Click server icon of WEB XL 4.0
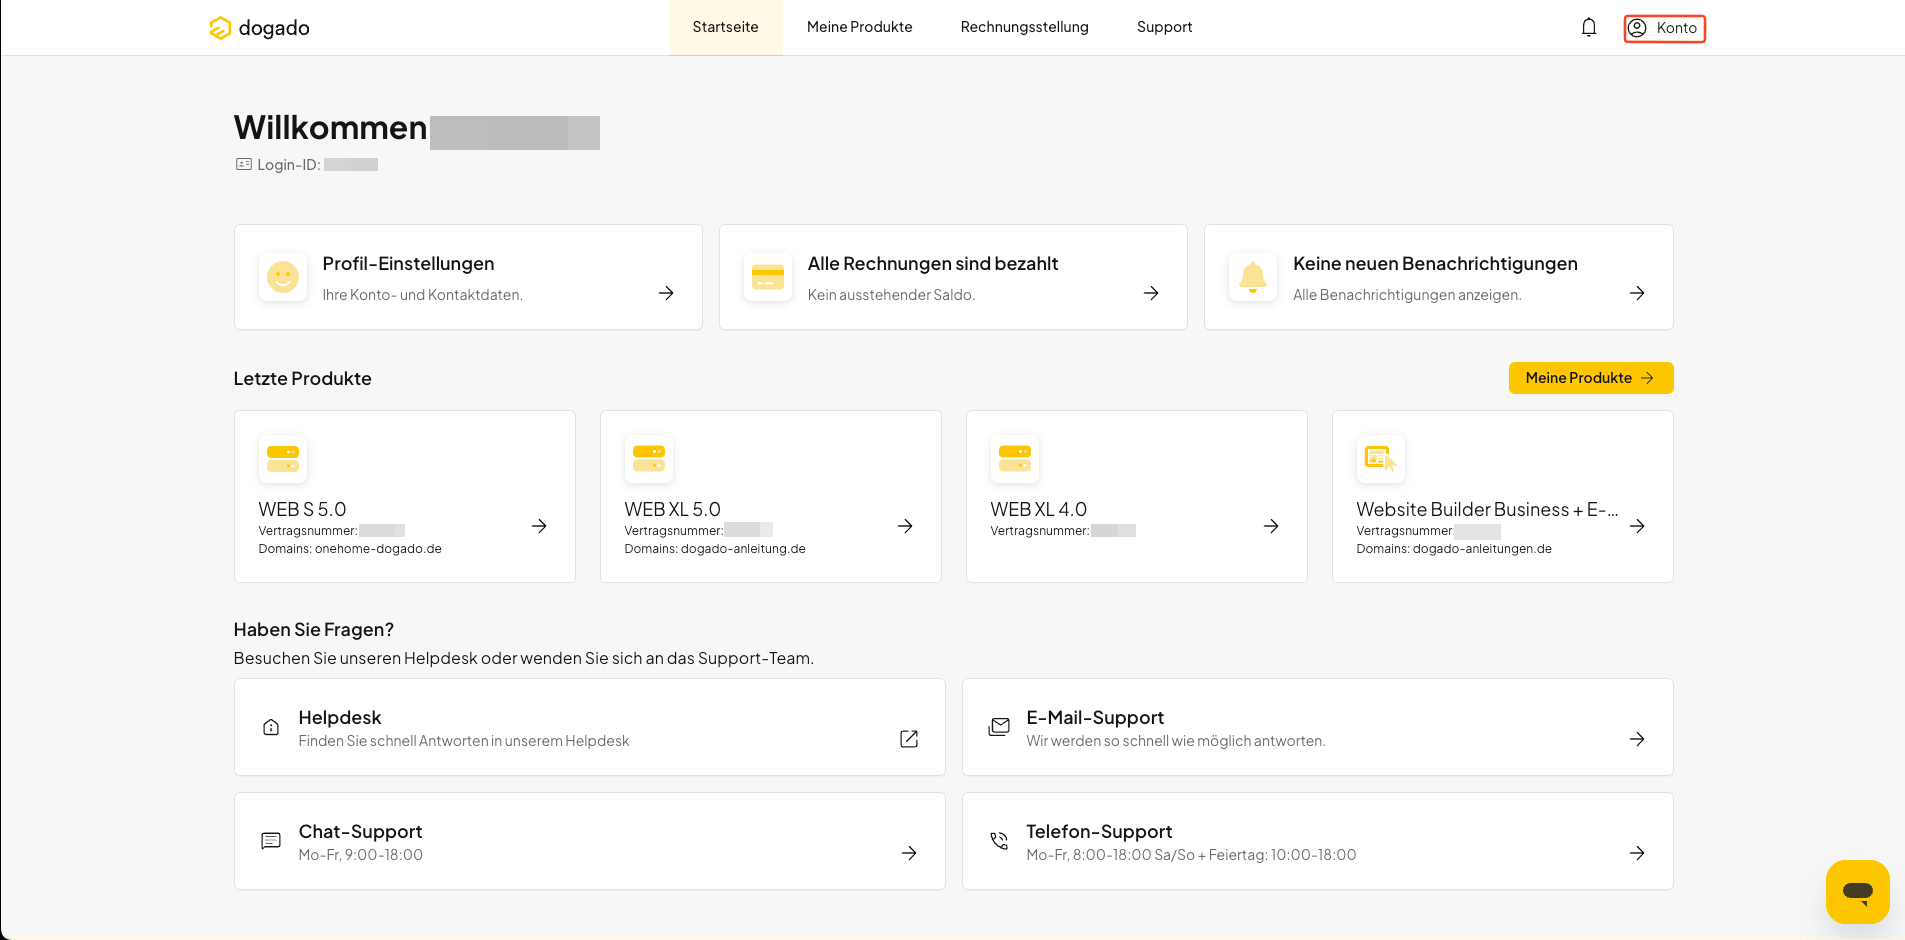 coord(1015,459)
